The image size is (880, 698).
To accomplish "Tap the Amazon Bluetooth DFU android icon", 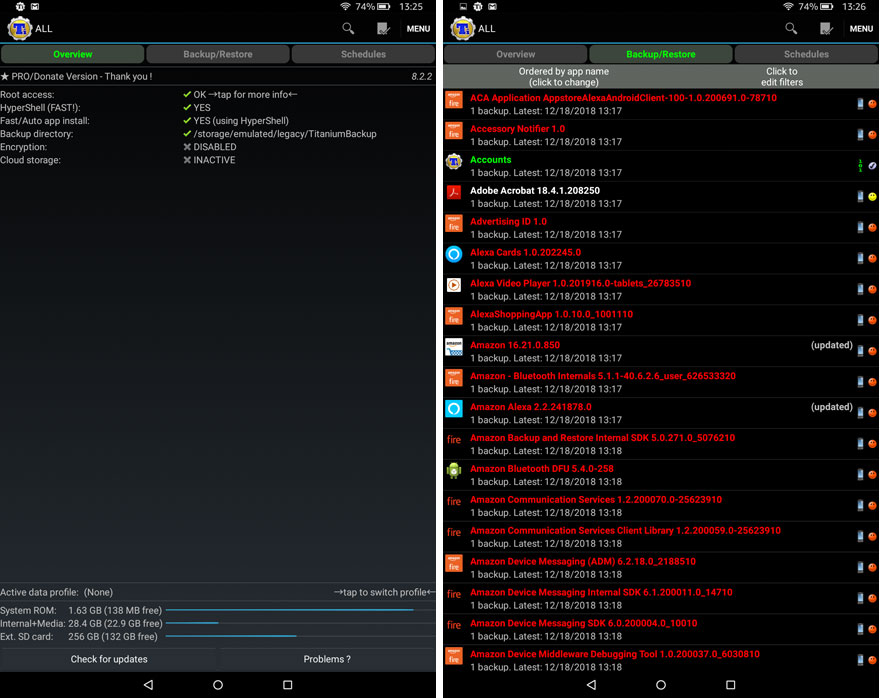I will (454, 470).
